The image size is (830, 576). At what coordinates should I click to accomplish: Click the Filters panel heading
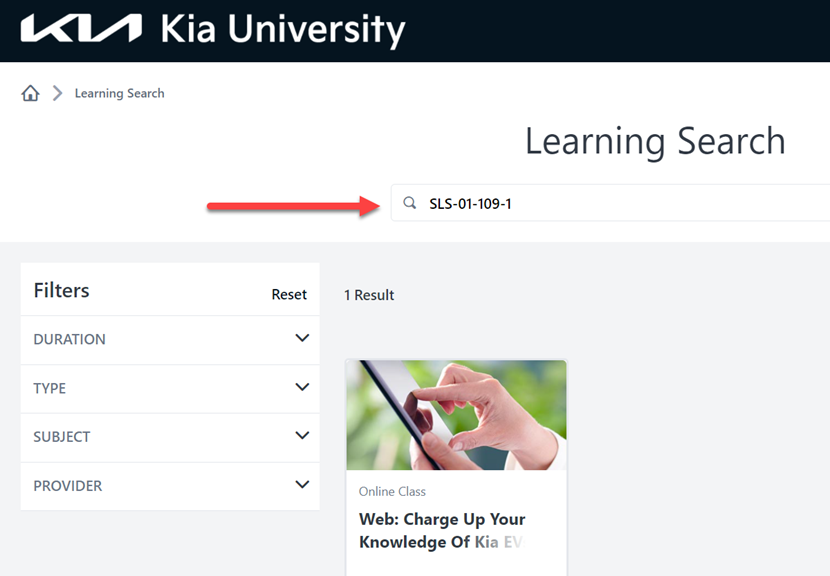(x=61, y=291)
